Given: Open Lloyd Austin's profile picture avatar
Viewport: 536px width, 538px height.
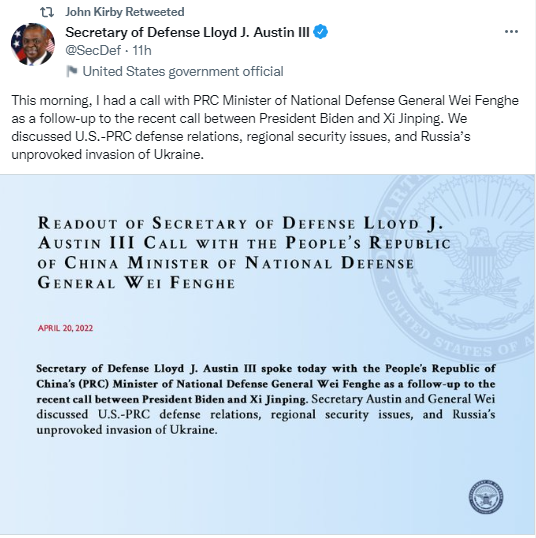Looking at the screenshot, I should click(x=33, y=44).
